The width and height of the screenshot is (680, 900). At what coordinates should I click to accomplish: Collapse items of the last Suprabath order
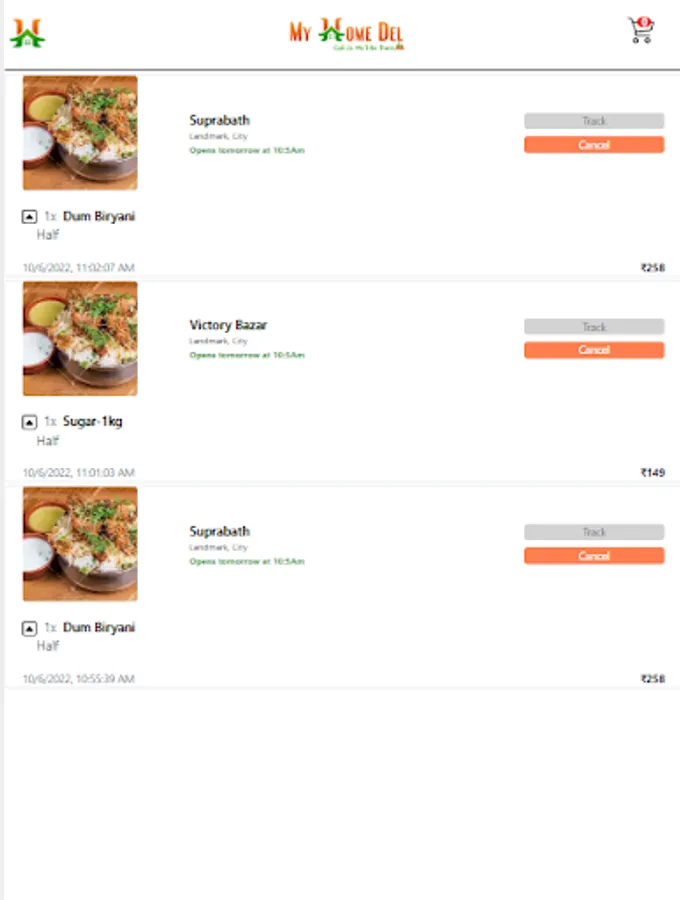pyautogui.click(x=29, y=629)
